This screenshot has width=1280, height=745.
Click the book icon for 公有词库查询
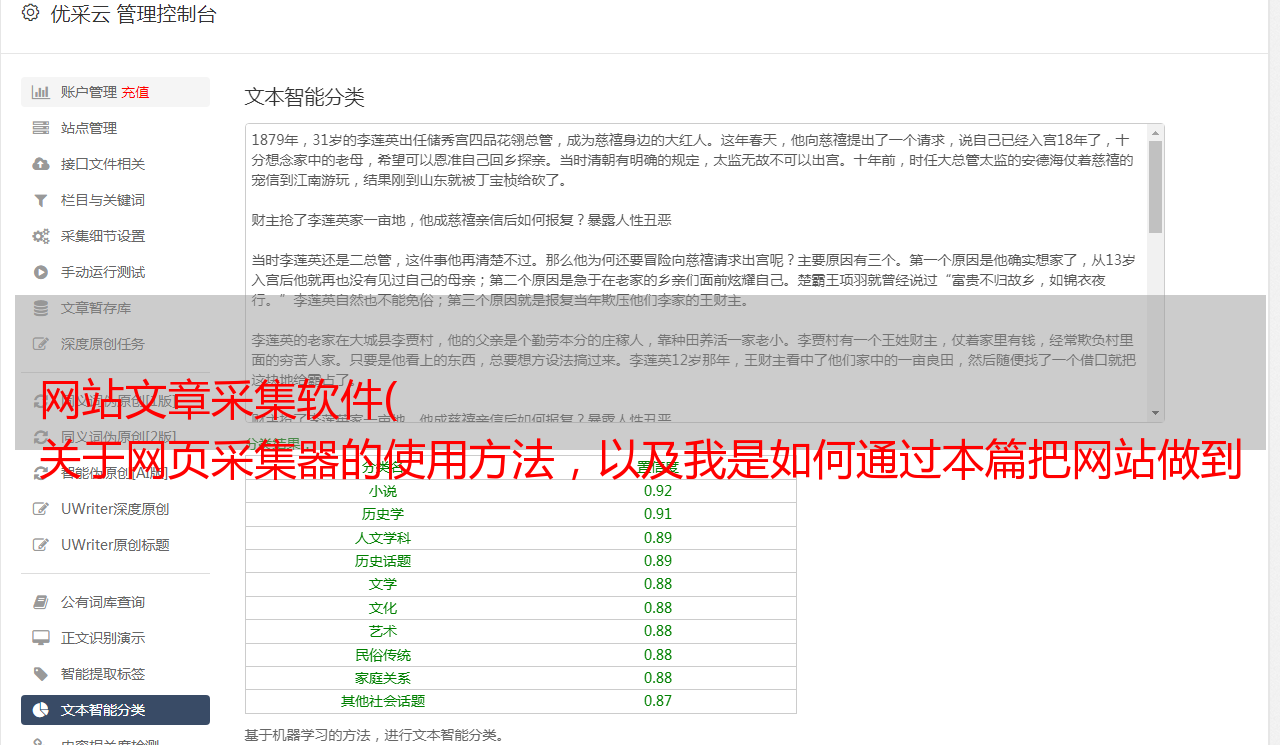[x=41, y=602]
